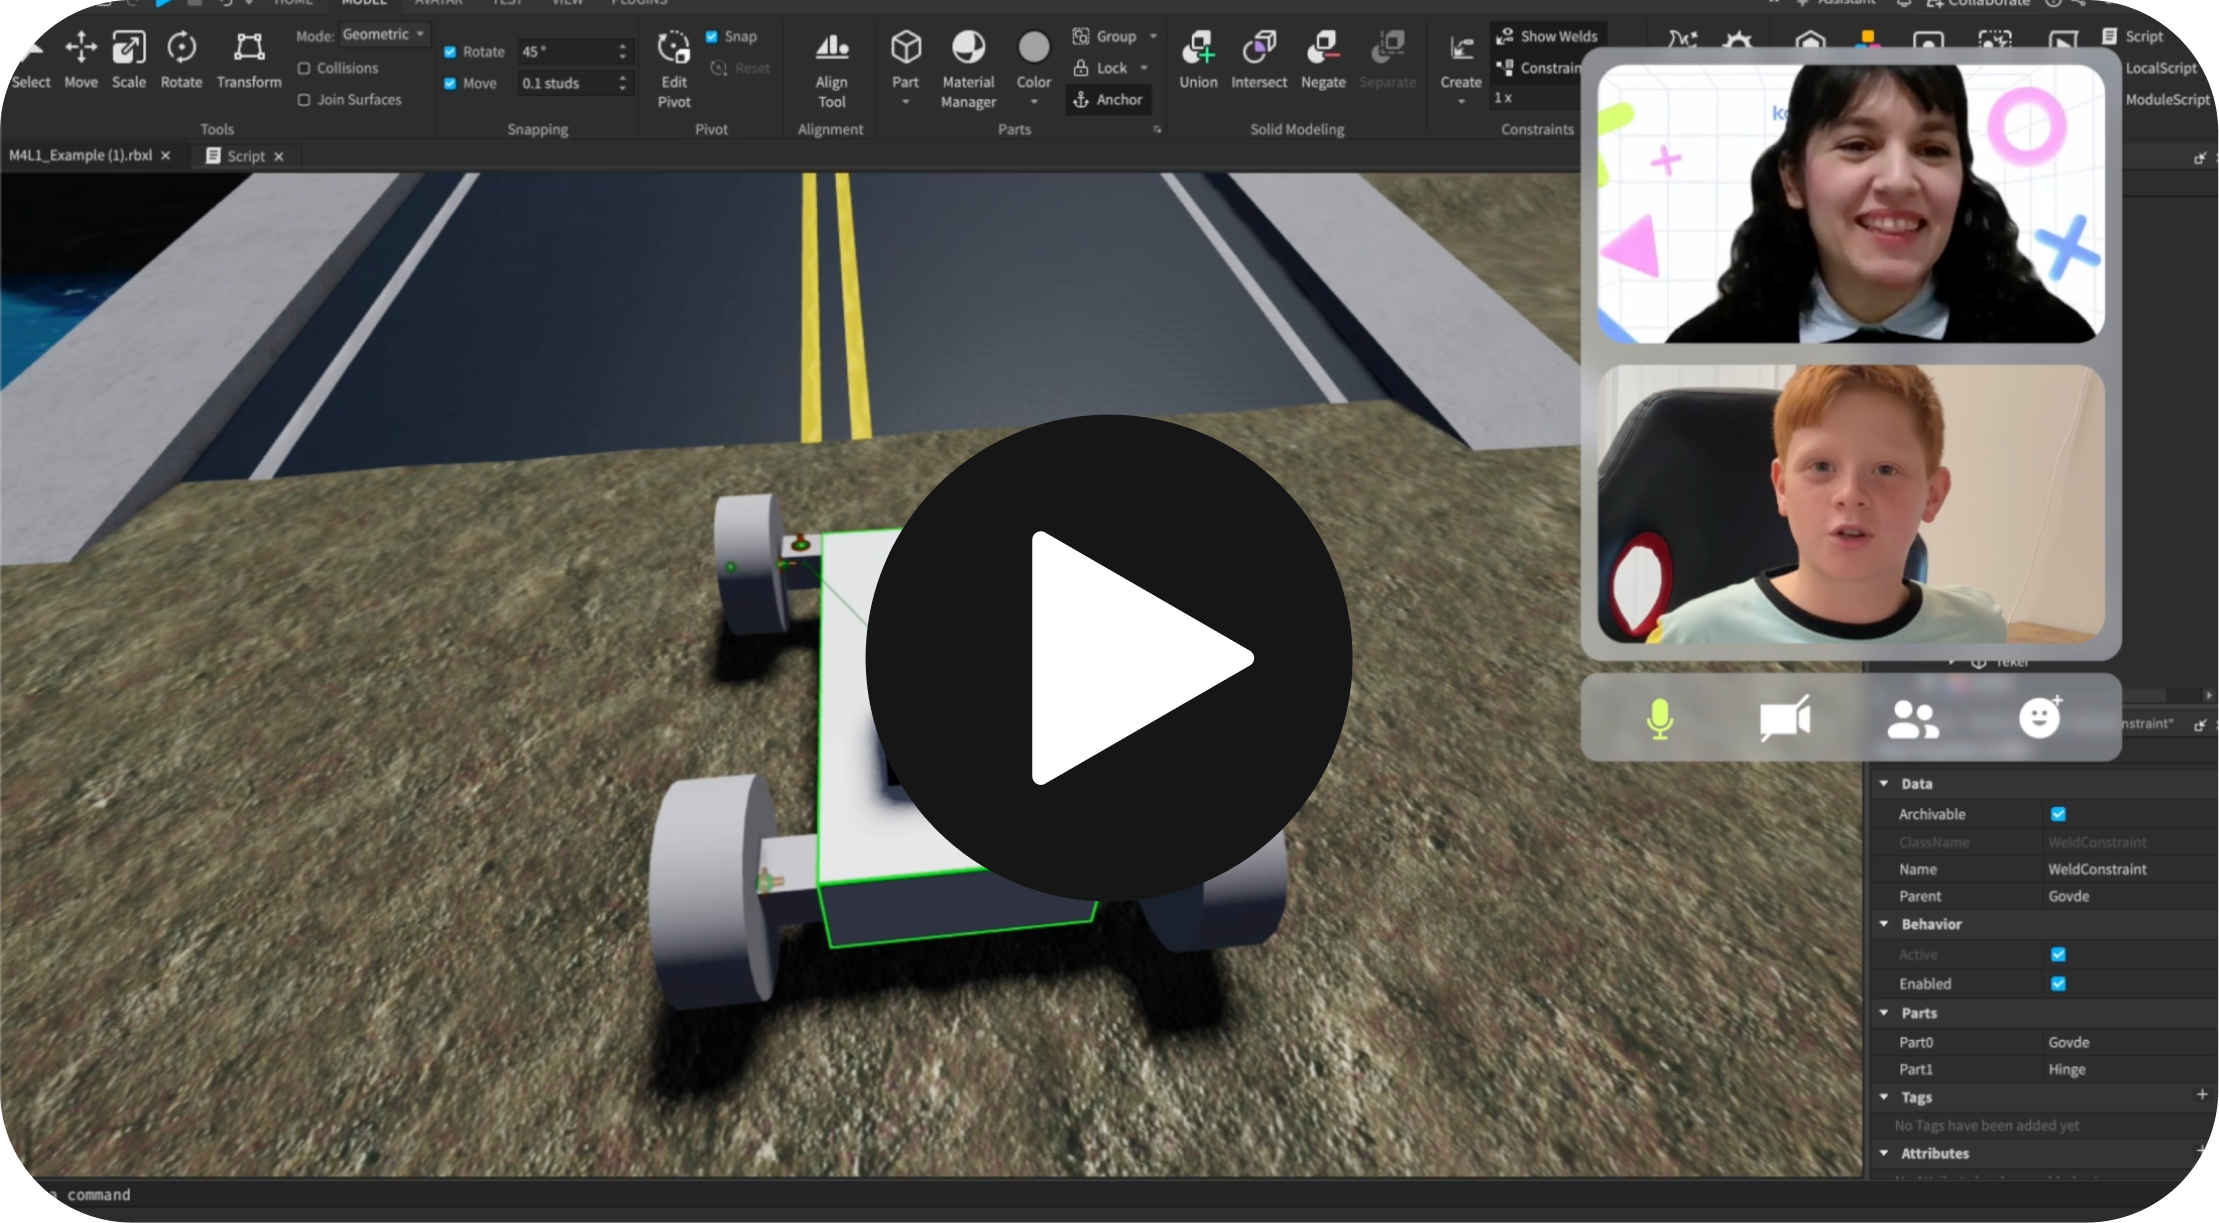This screenshot has height=1223, width=2219.
Task: Mute the microphone in the call
Action: click(1659, 718)
